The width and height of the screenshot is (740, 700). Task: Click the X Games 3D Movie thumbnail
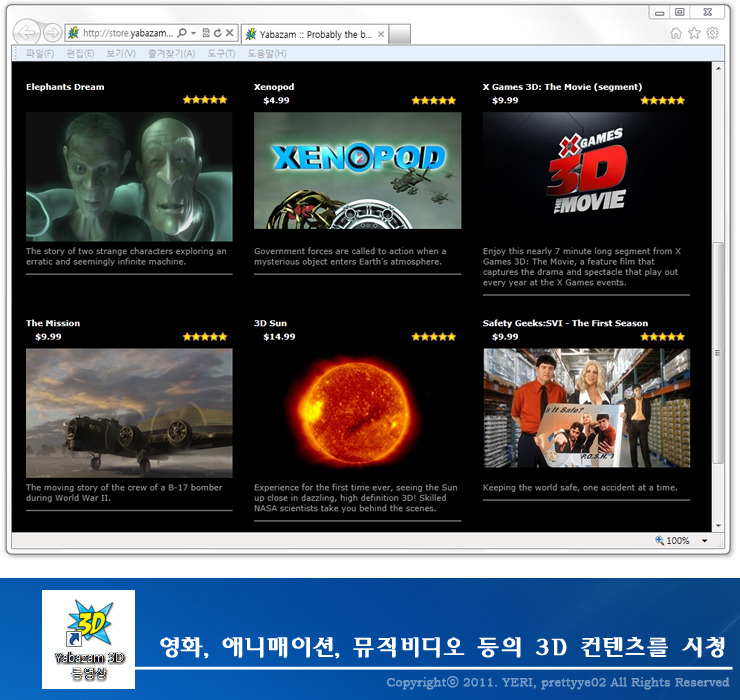pyautogui.click(x=587, y=170)
